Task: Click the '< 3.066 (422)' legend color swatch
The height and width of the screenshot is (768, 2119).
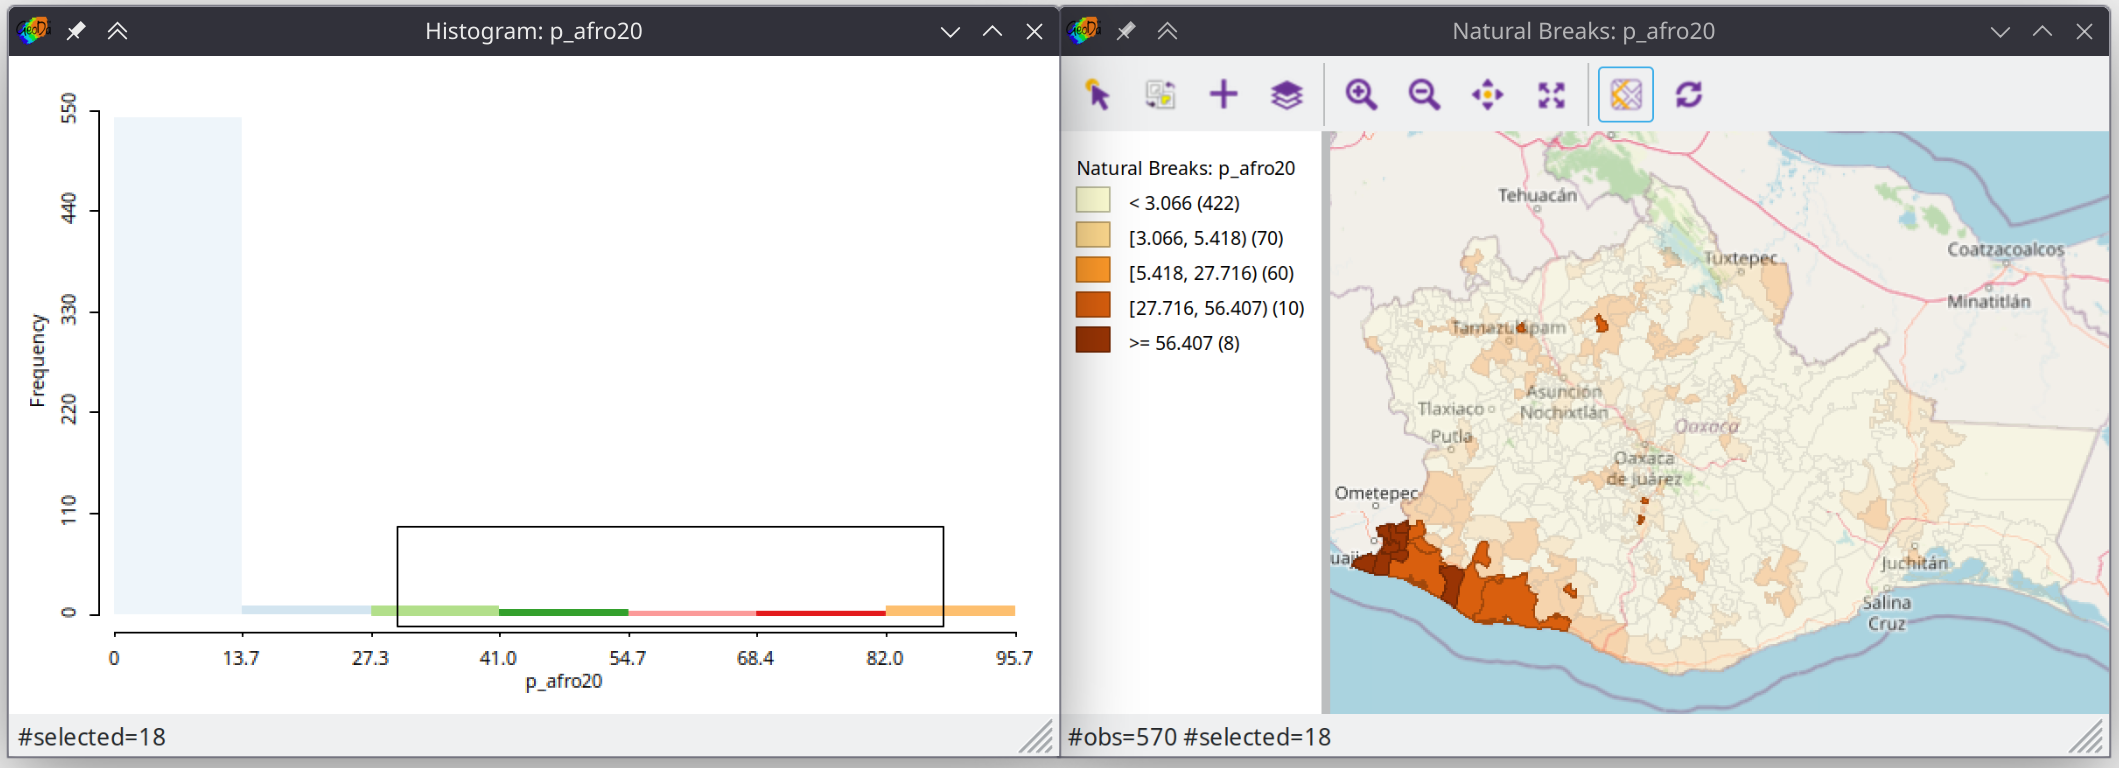Action: [x=1093, y=200]
